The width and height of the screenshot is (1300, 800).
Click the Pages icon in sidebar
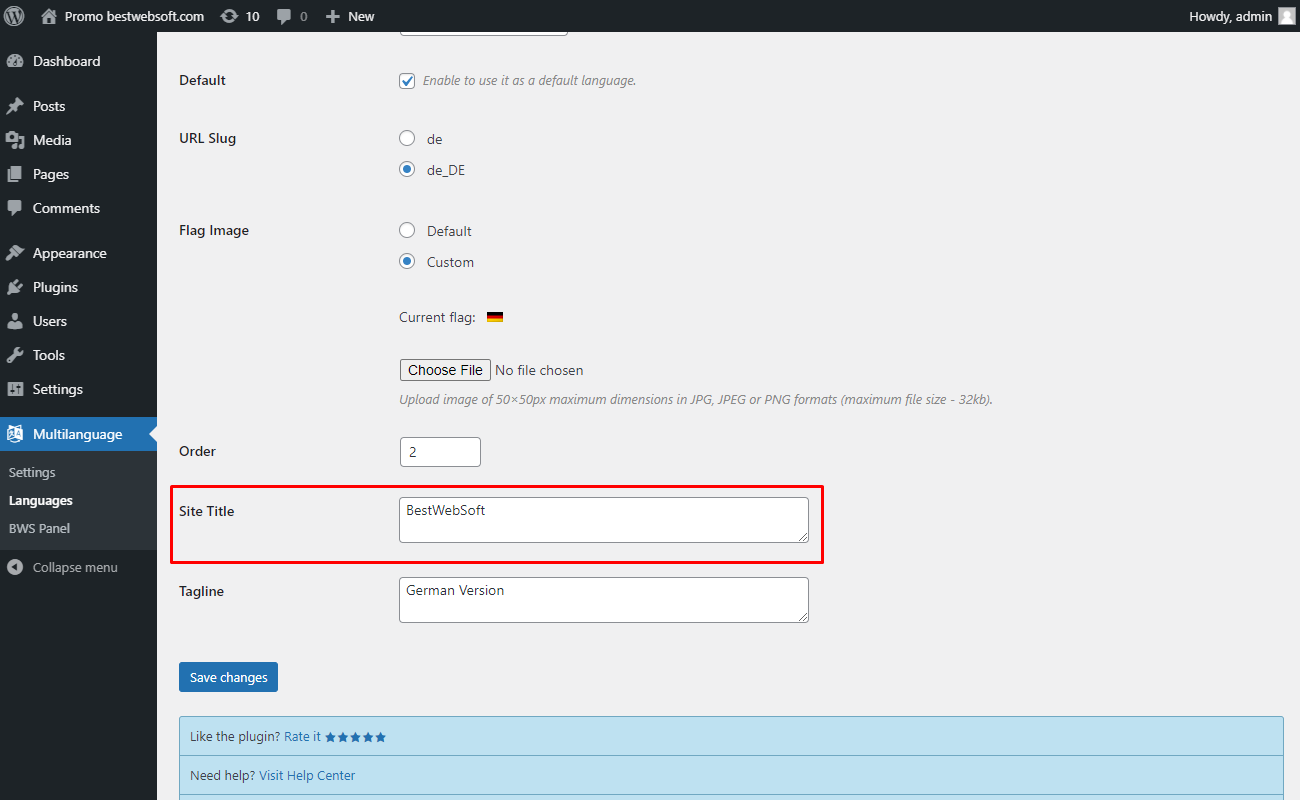click(x=15, y=174)
